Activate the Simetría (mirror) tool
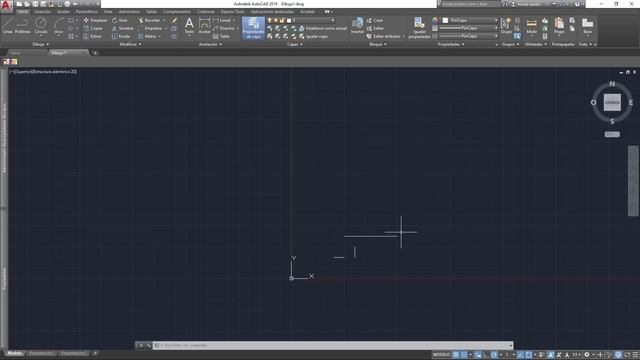640x360 pixels. tap(123, 28)
